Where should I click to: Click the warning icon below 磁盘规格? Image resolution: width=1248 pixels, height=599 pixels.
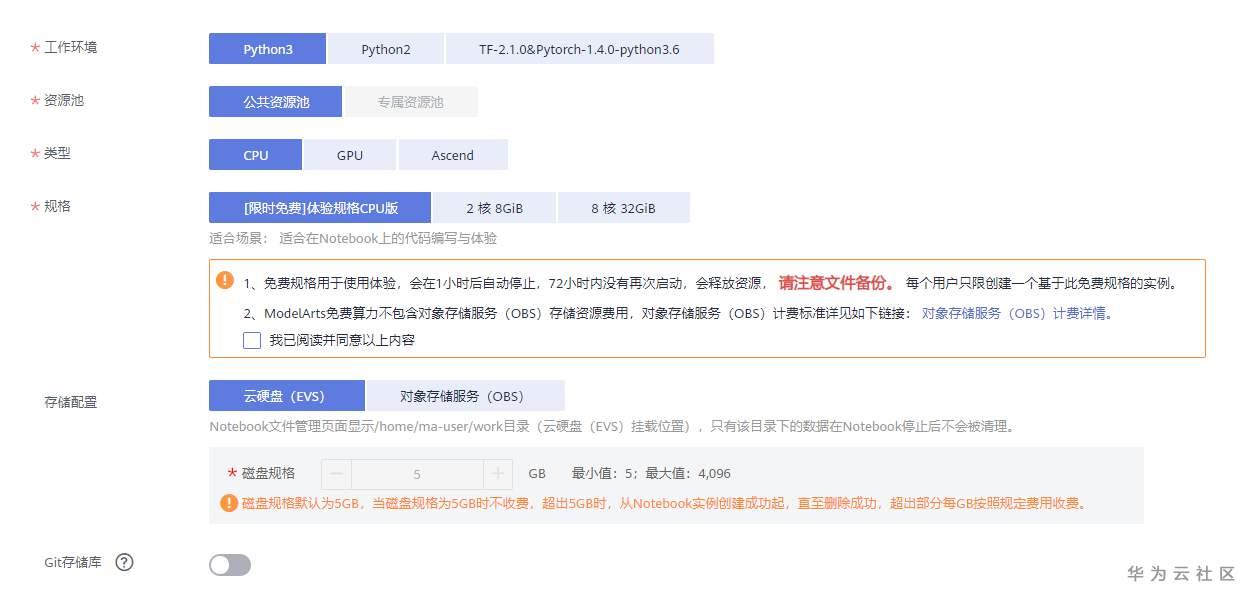click(x=228, y=503)
